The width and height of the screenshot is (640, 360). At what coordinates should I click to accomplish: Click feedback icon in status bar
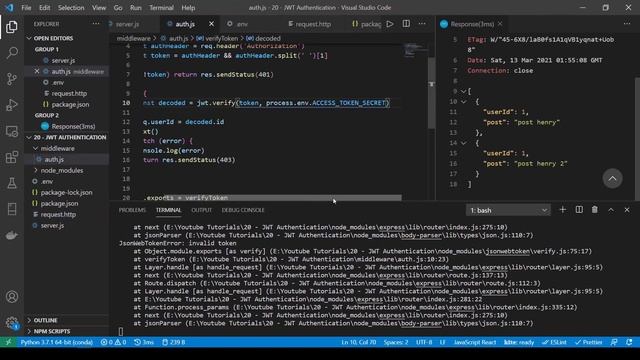point(614,342)
